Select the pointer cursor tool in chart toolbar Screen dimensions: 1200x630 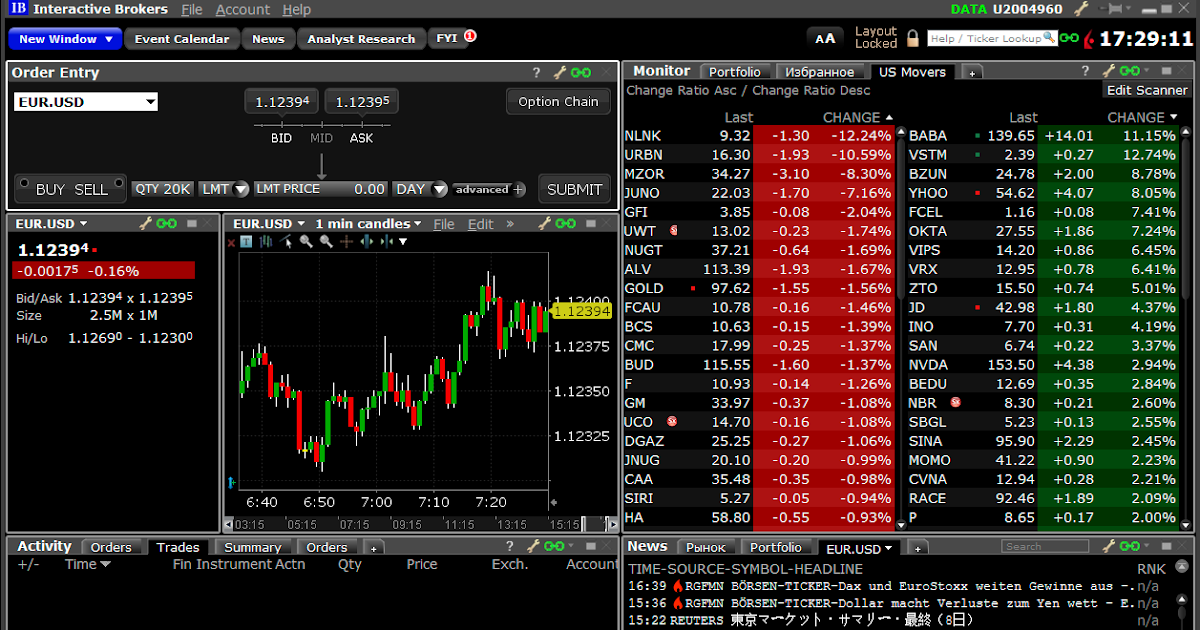click(288, 241)
